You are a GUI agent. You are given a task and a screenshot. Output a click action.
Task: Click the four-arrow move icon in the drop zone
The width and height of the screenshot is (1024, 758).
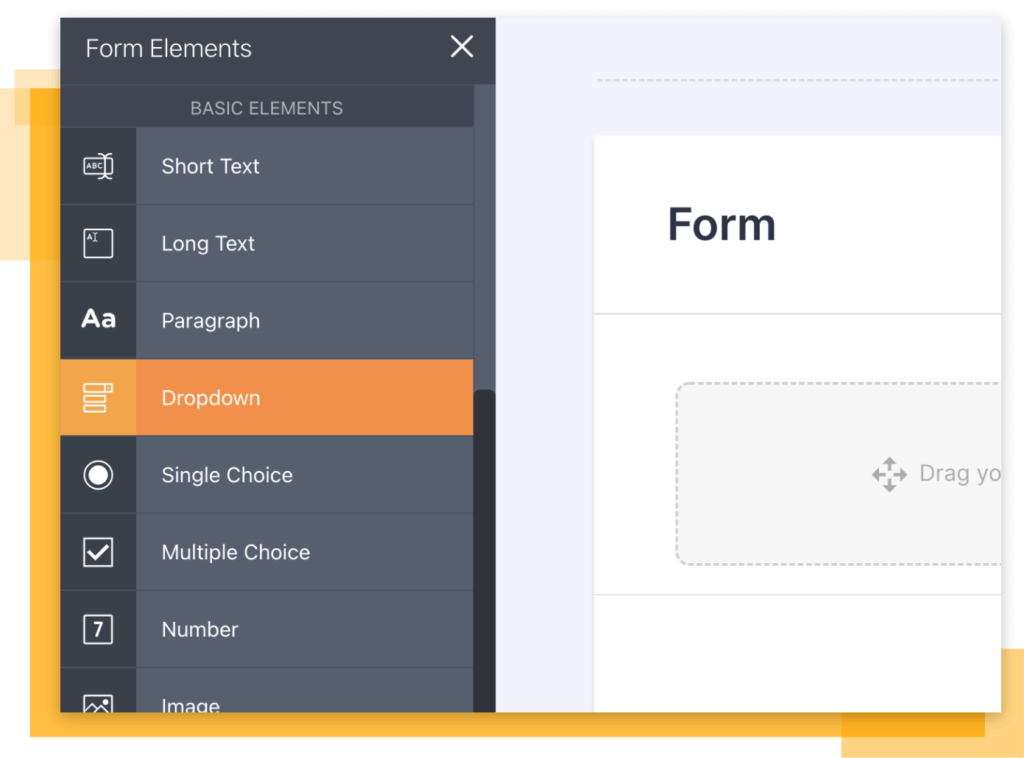pyautogui.click(x=888, y=474)
